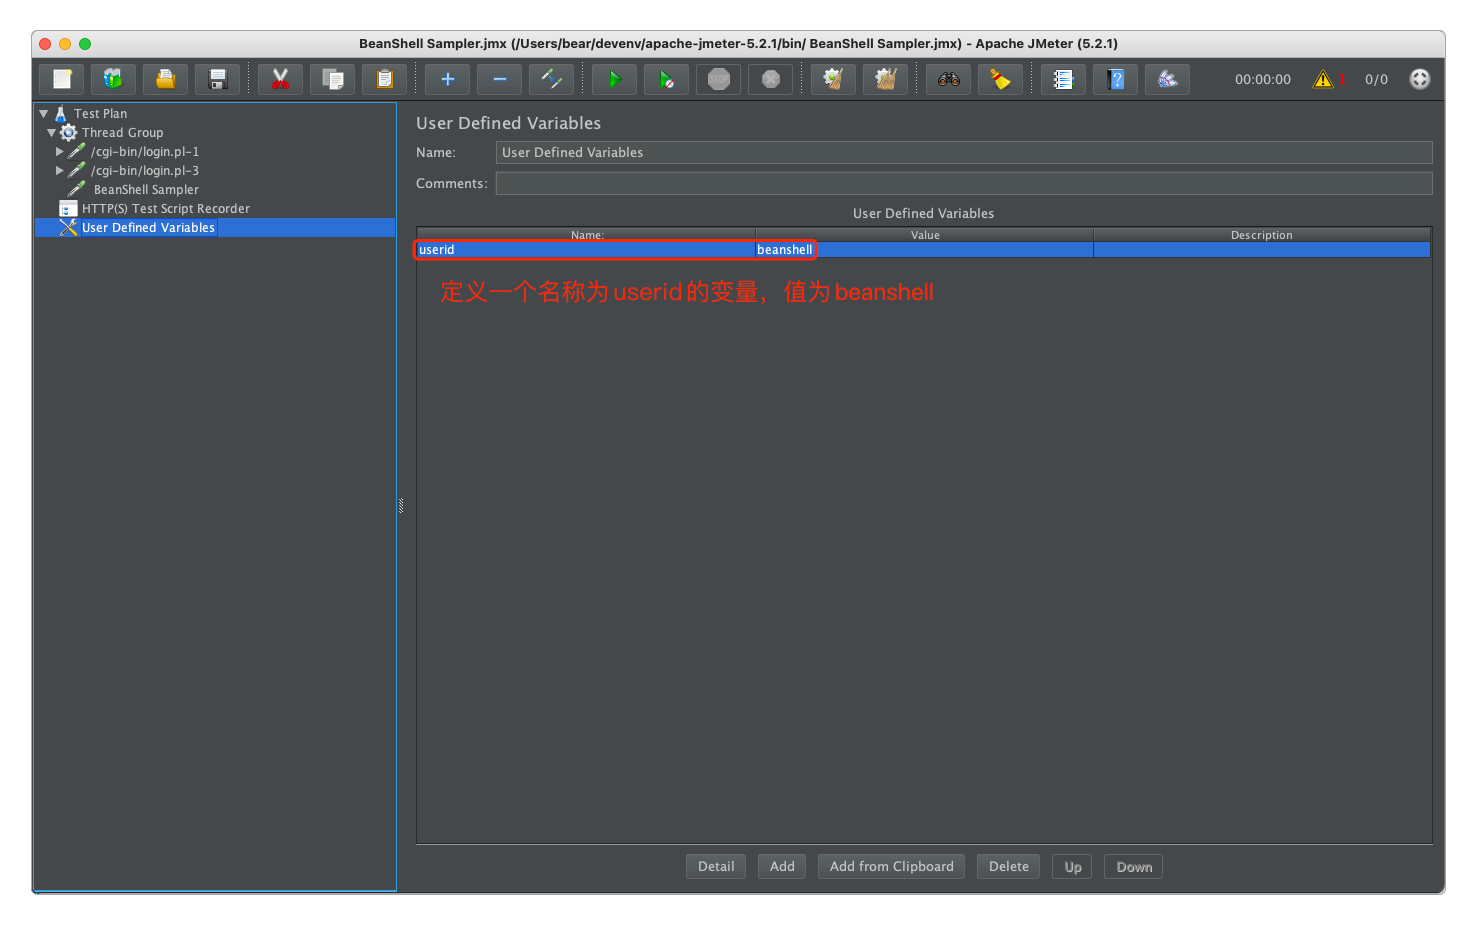Click the feather-pen icon beside the Help icon

click(x=1168, y=79)
